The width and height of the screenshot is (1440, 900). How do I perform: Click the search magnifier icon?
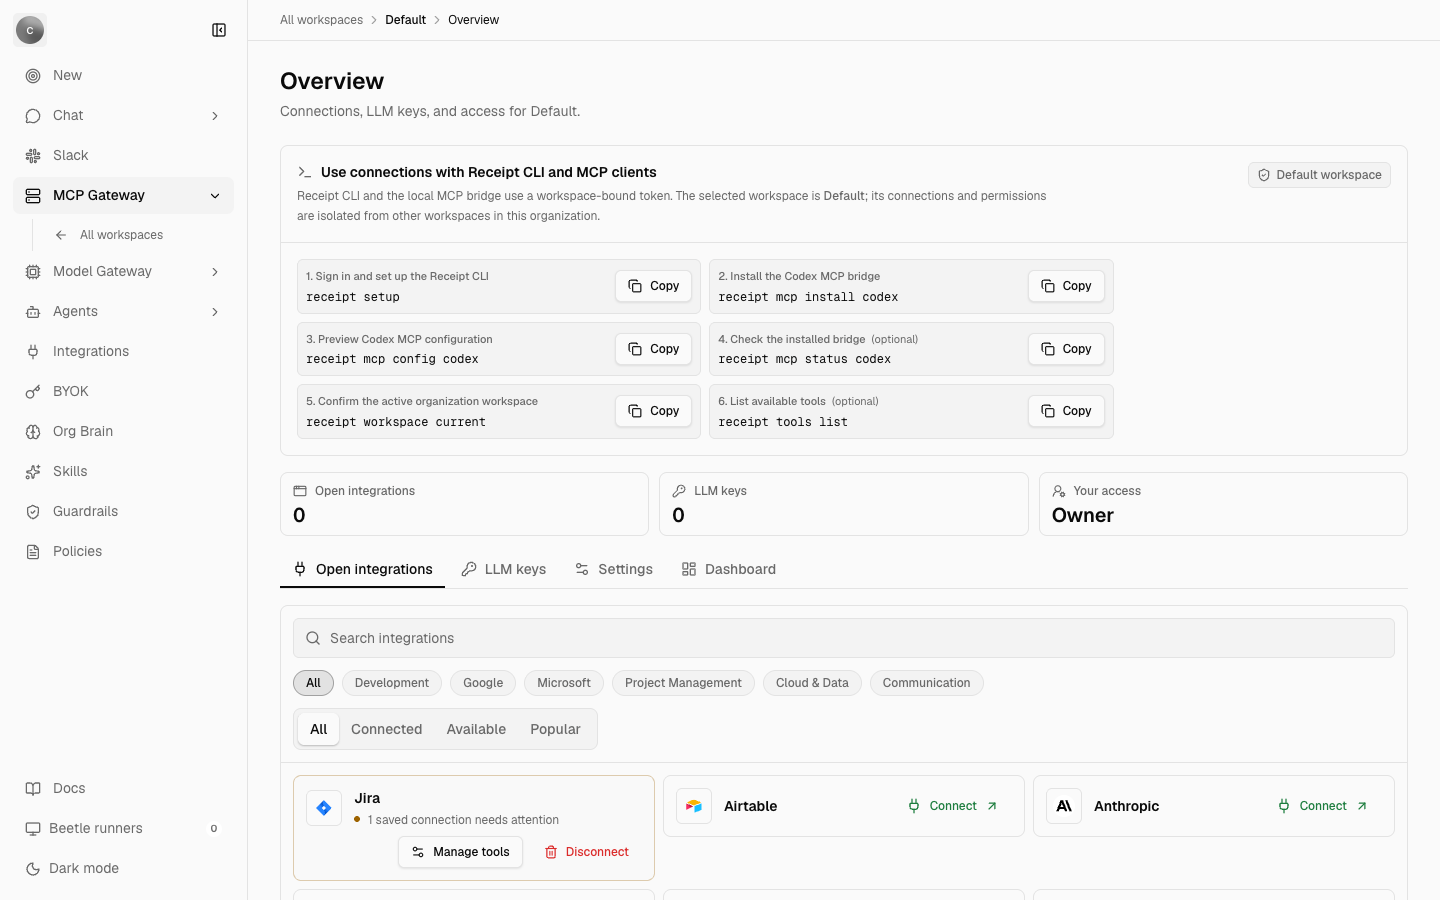pos(313,638)
